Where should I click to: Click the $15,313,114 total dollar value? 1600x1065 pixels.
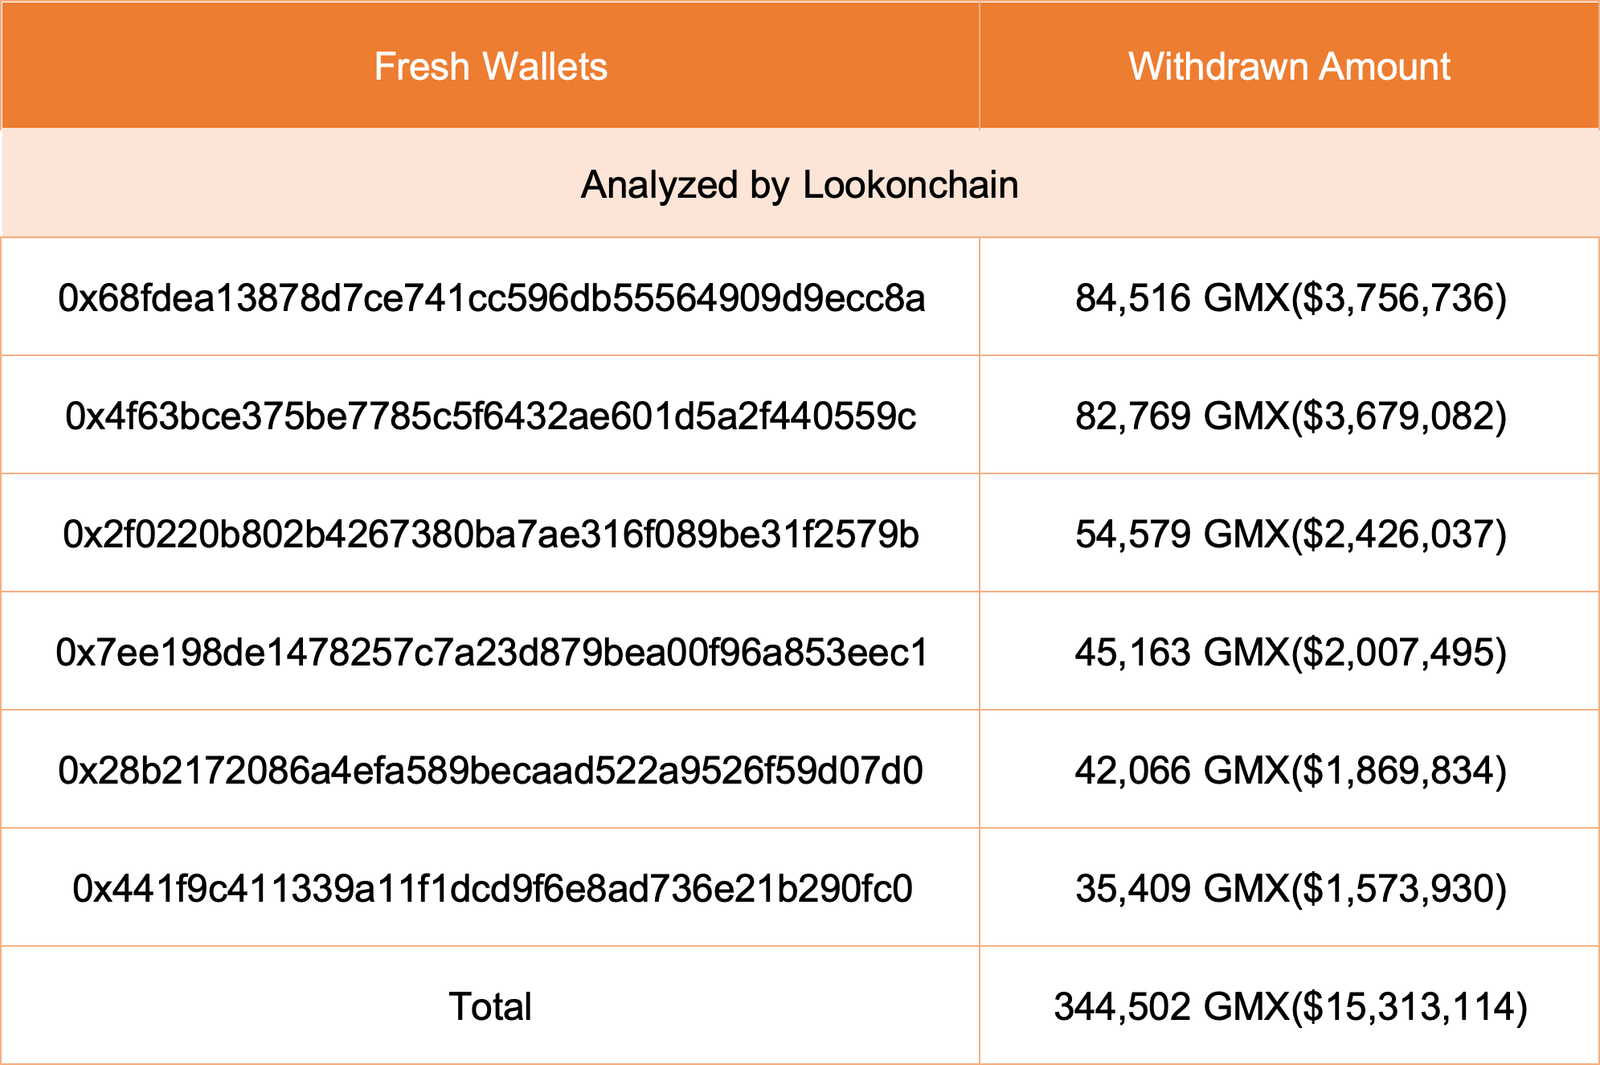(x=1410, y=1007)
